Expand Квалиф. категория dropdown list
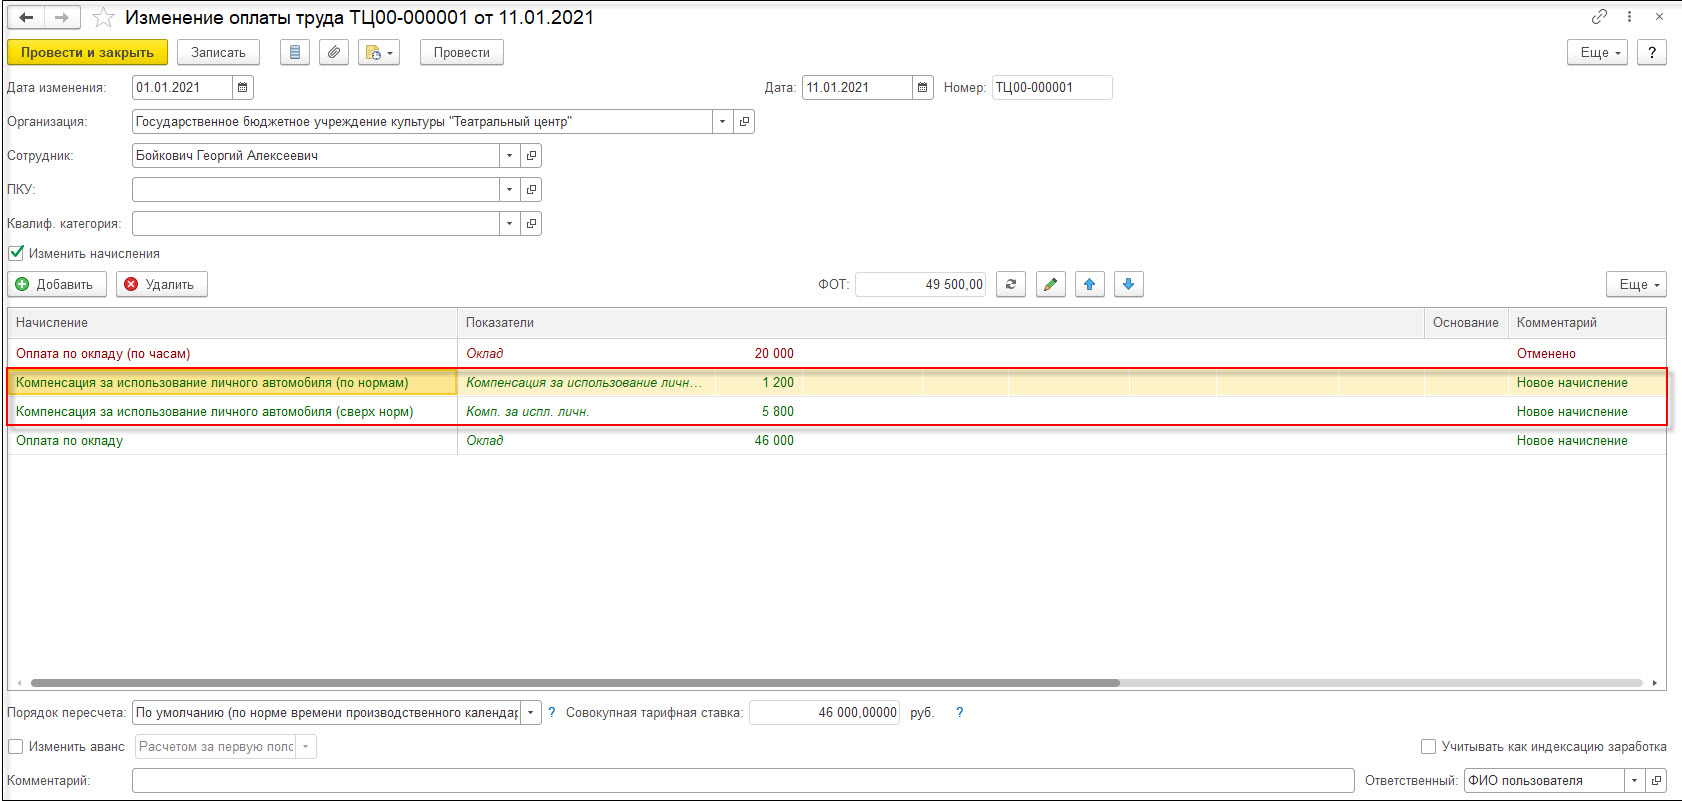The height and width of the screenshot is (801, 1682). pyautogui.click(x=509, y=223)
